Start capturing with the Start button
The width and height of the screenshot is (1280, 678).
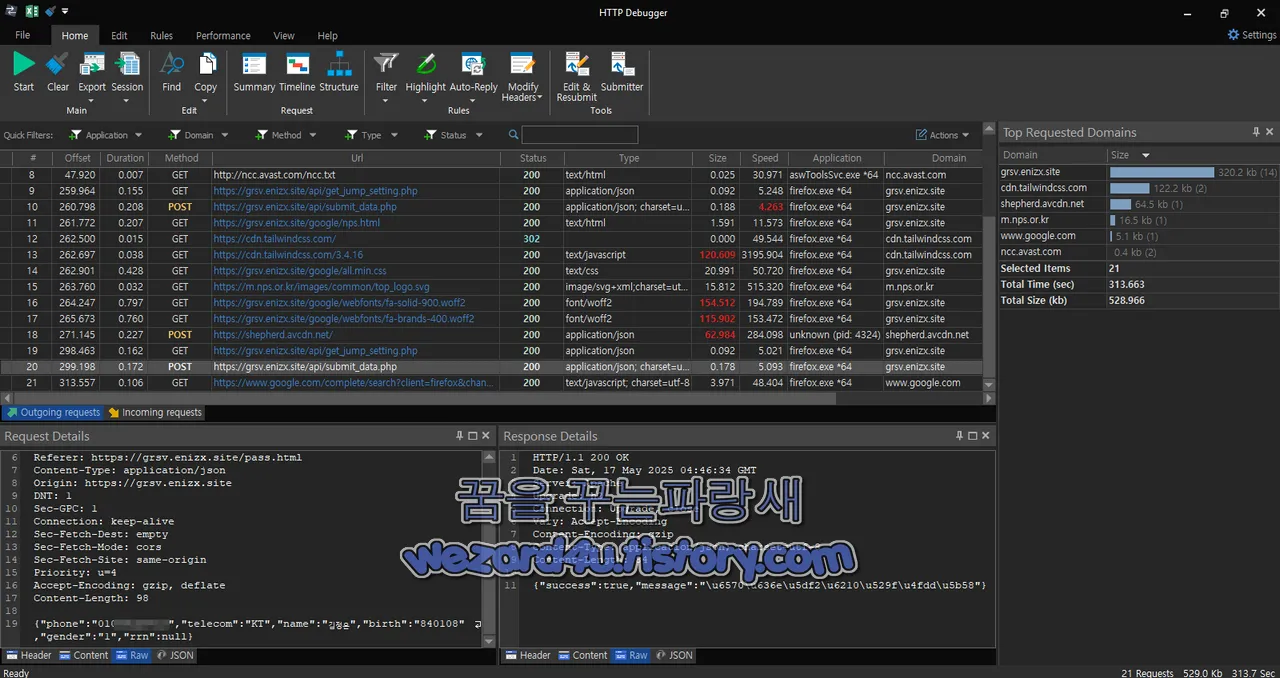pyautogui.click(x=24, y=73)
